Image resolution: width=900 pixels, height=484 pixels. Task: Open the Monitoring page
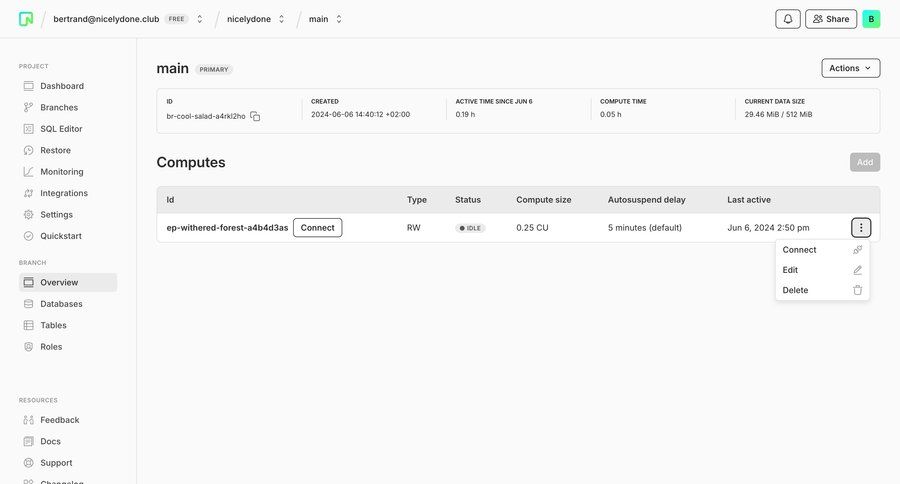(61, 172)
